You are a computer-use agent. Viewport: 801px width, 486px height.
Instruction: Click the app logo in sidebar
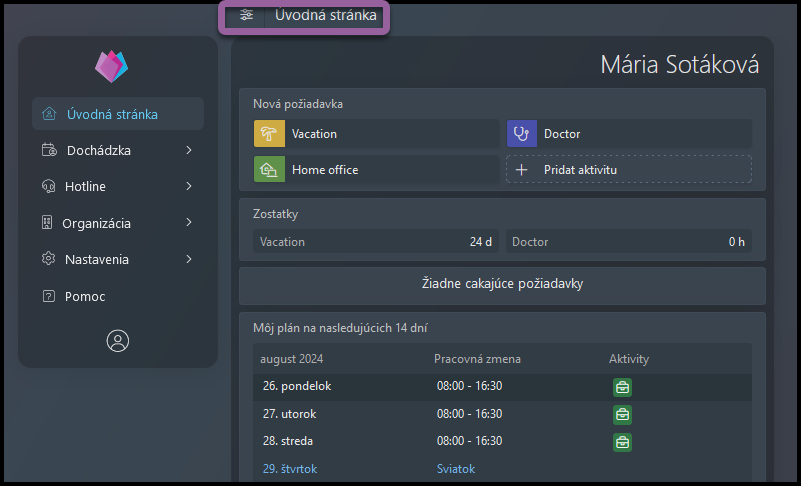[111, 66]
